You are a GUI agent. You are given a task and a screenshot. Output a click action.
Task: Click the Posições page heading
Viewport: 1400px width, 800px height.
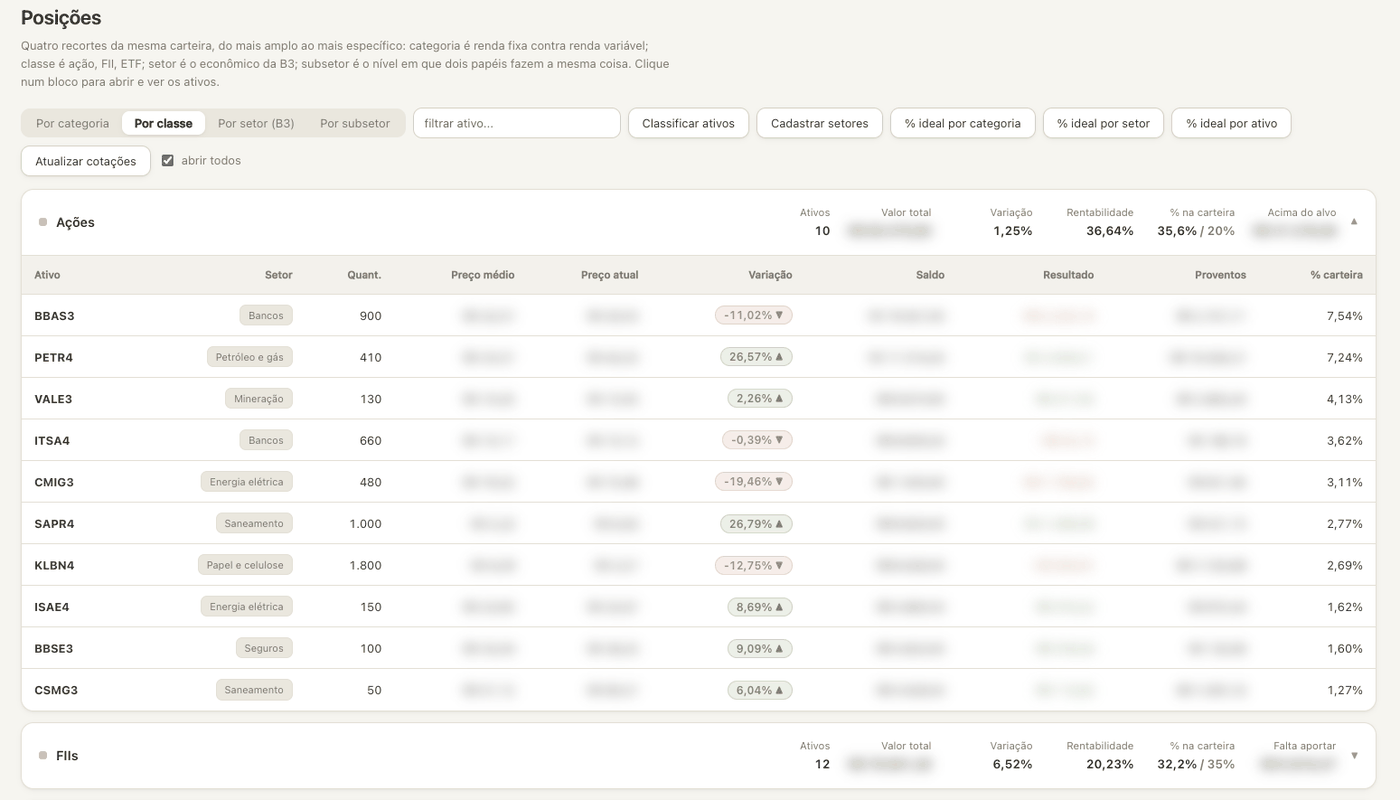pos(61,18)
